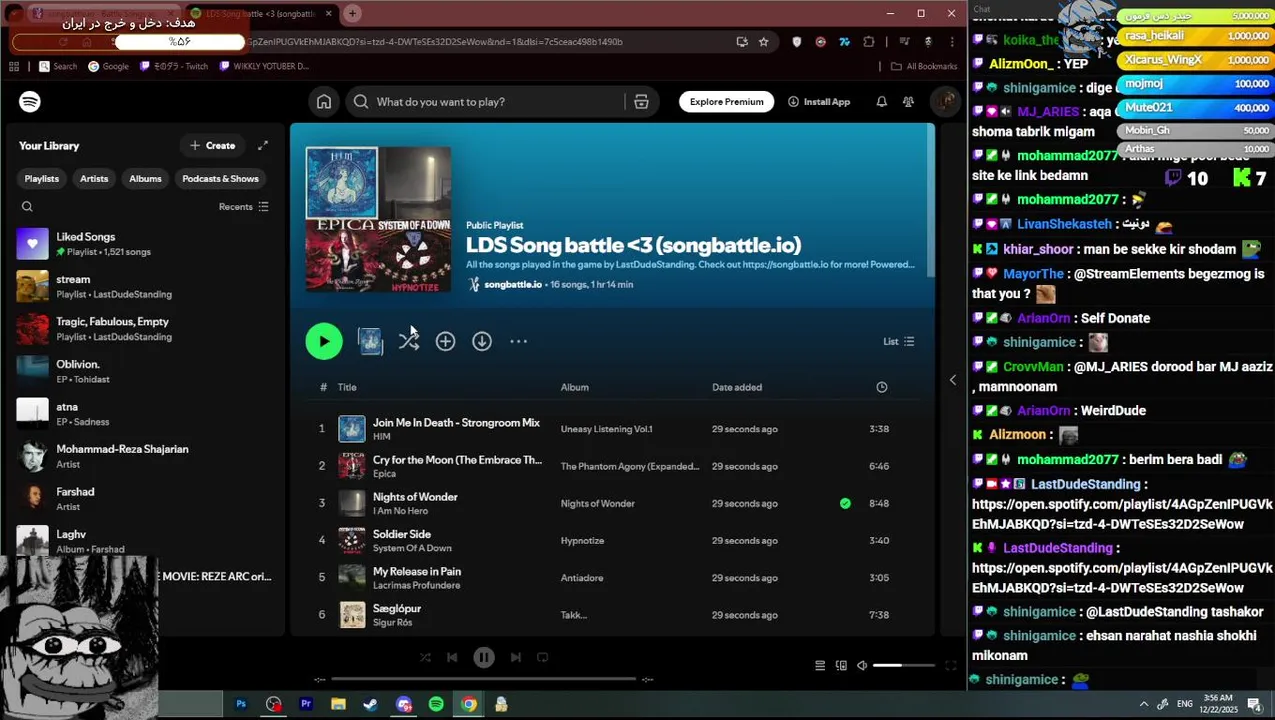Click Install App button
The width and height of the screenshot is (1275, 720).
(819, 101)
